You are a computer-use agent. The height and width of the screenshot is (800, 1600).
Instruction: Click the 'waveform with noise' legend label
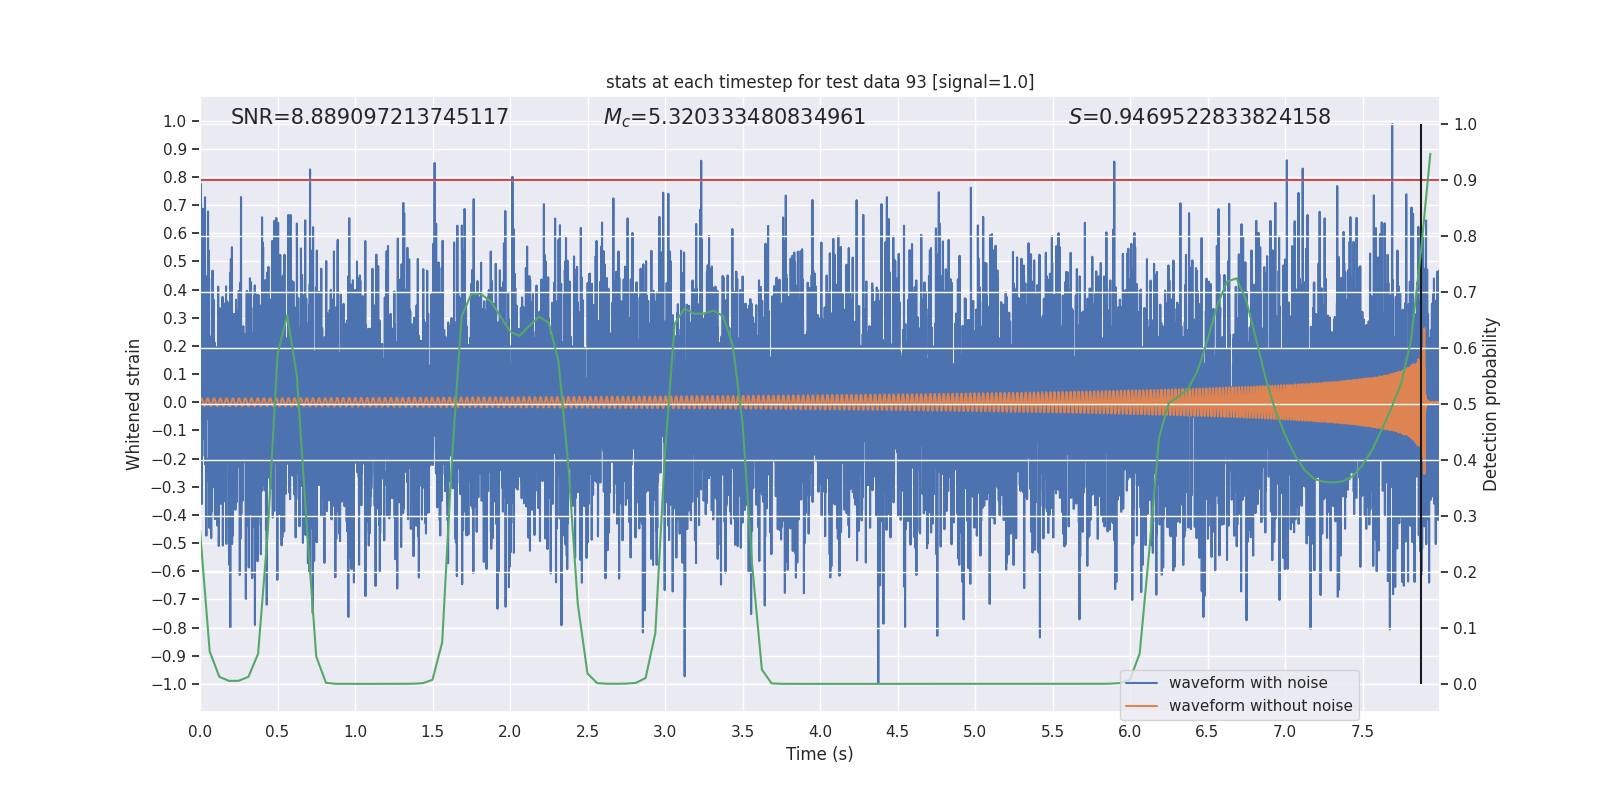1247,683
